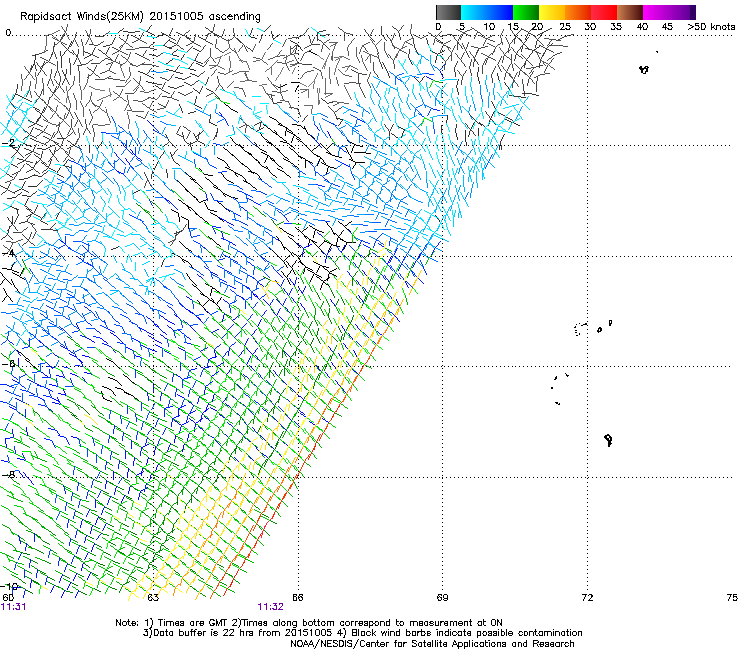Click the '-8' latitude label on left axis
The image size is (740, 650).
click(x=10, y=474)
